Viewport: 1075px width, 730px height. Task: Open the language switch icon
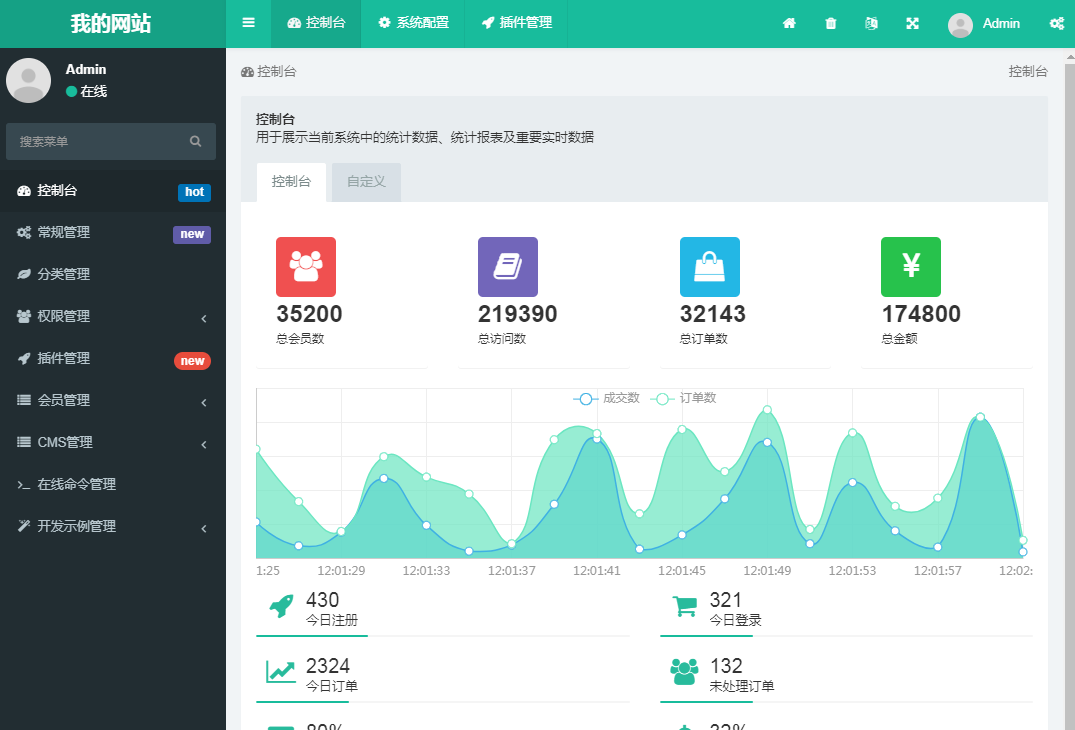click(x=871, y=23)
